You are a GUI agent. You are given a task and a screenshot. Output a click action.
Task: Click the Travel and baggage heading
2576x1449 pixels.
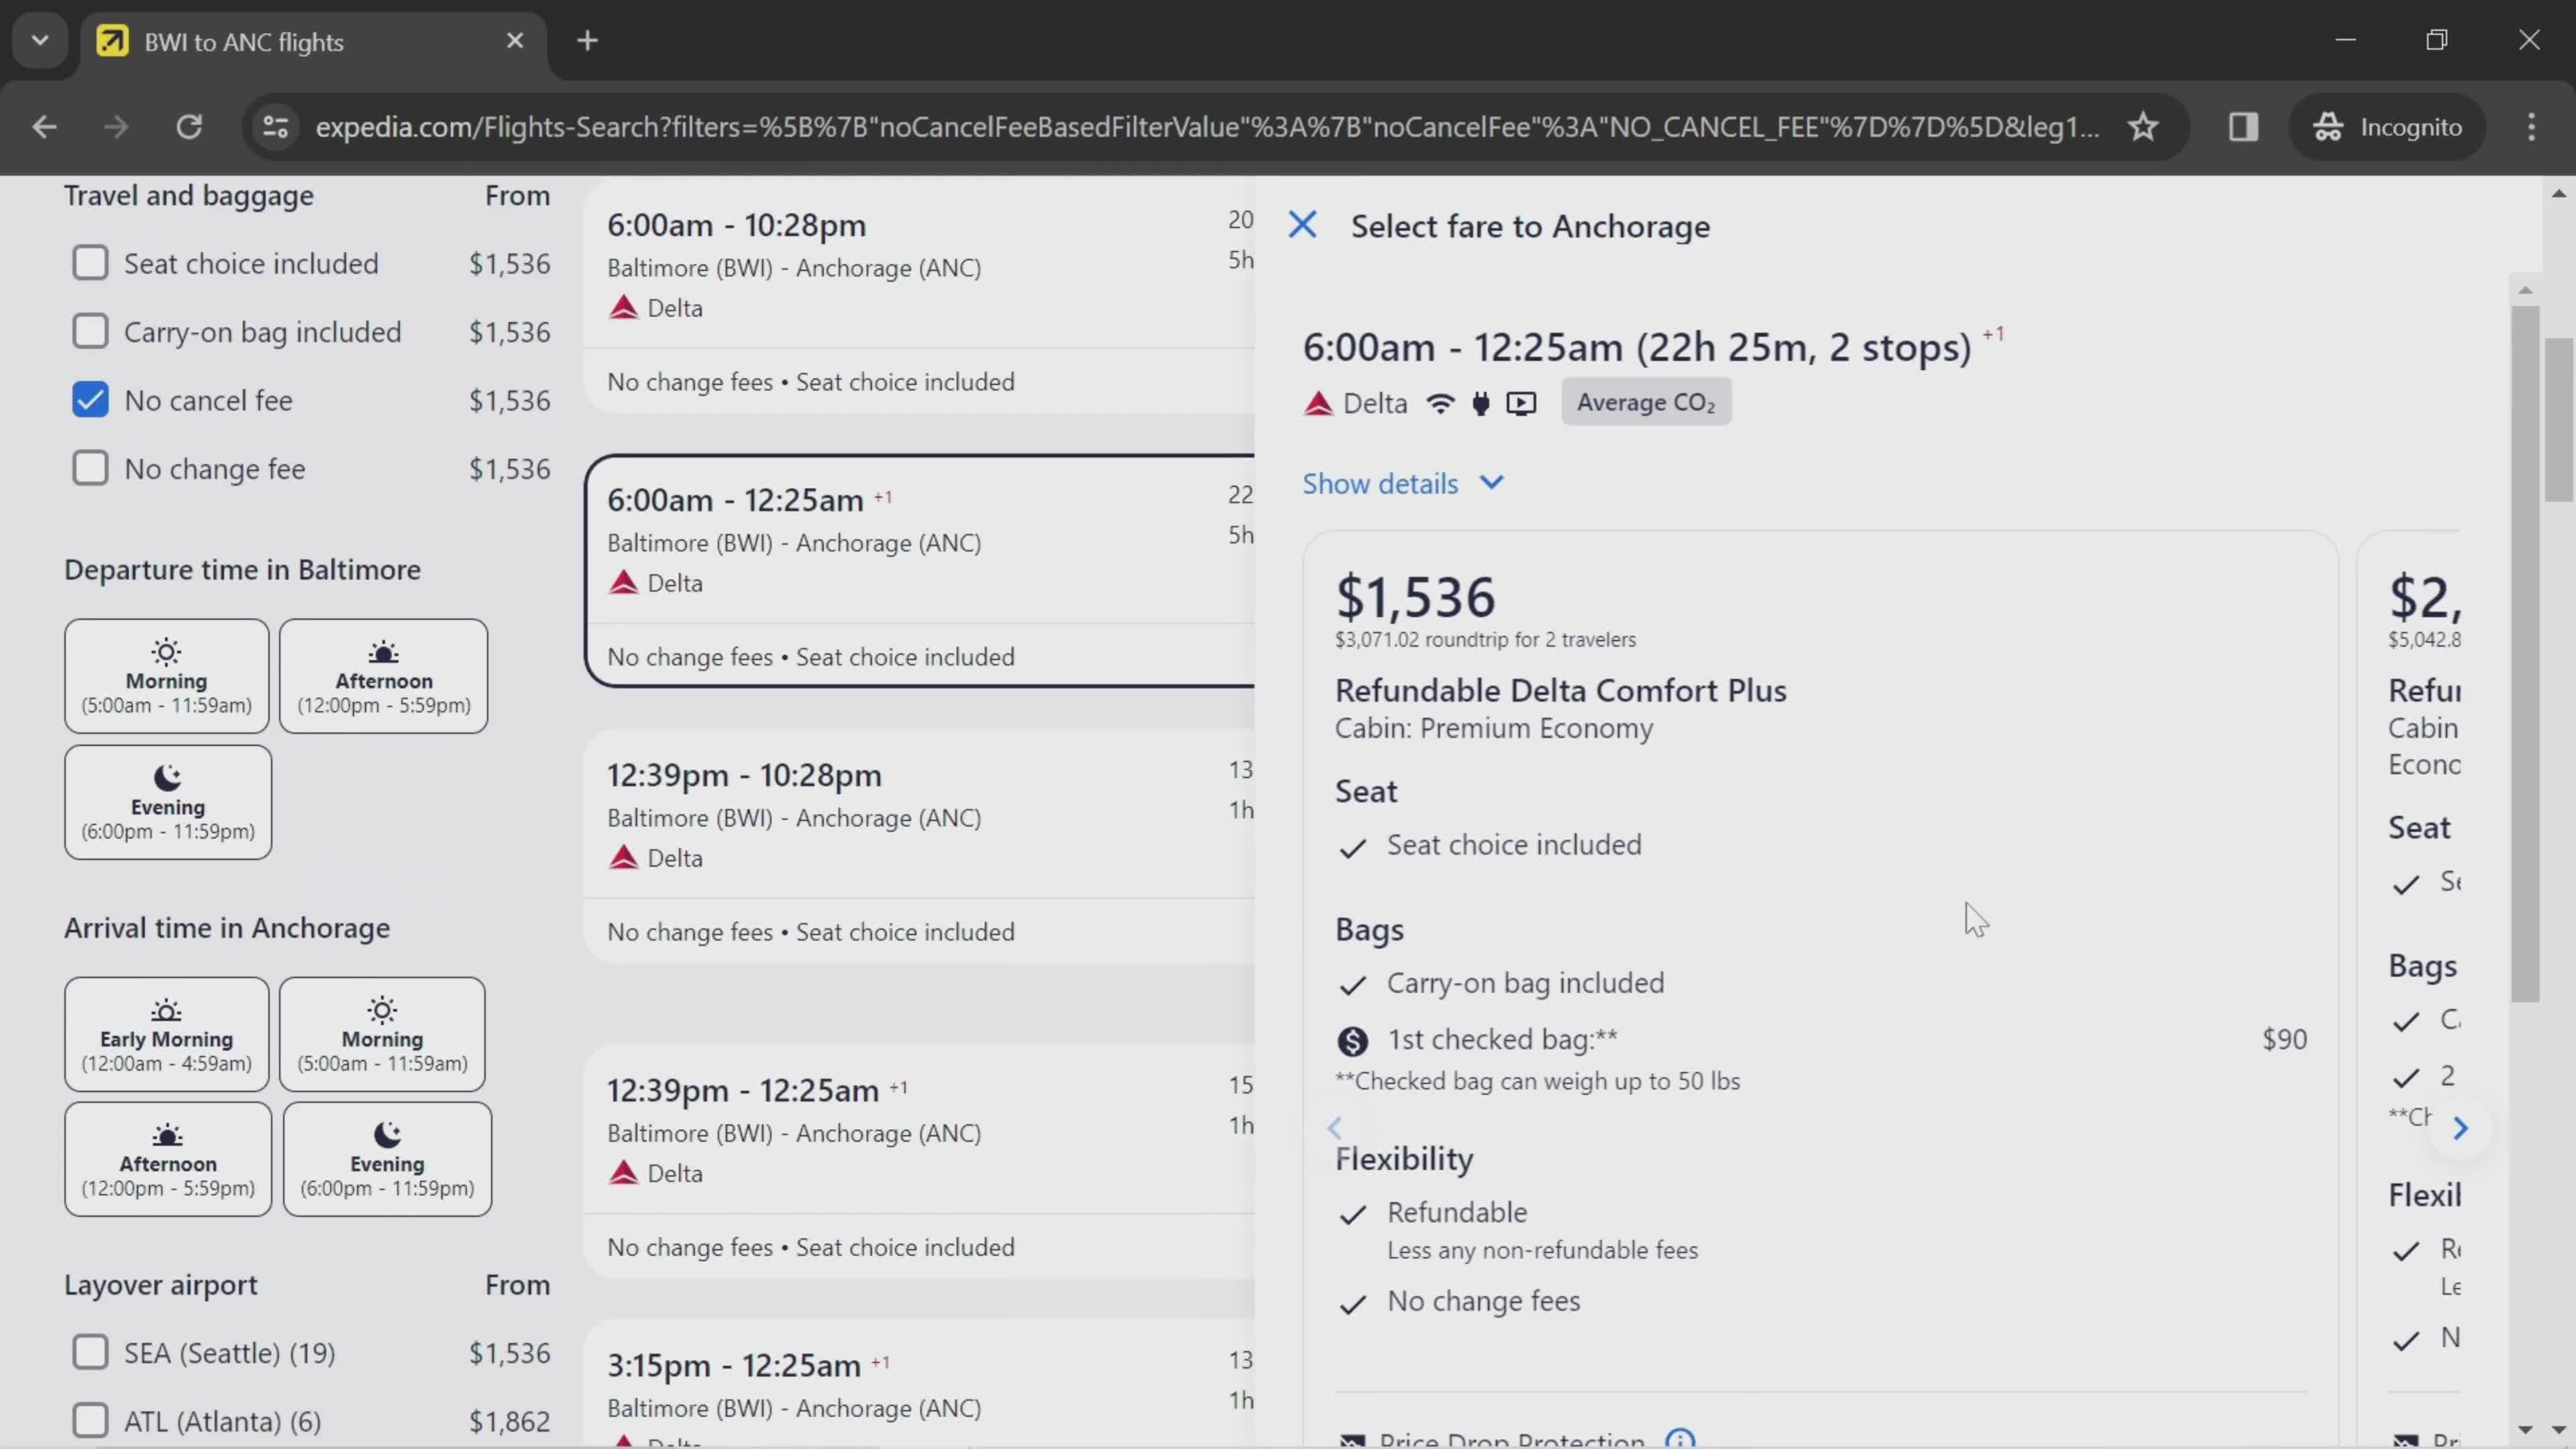point(189,195)
